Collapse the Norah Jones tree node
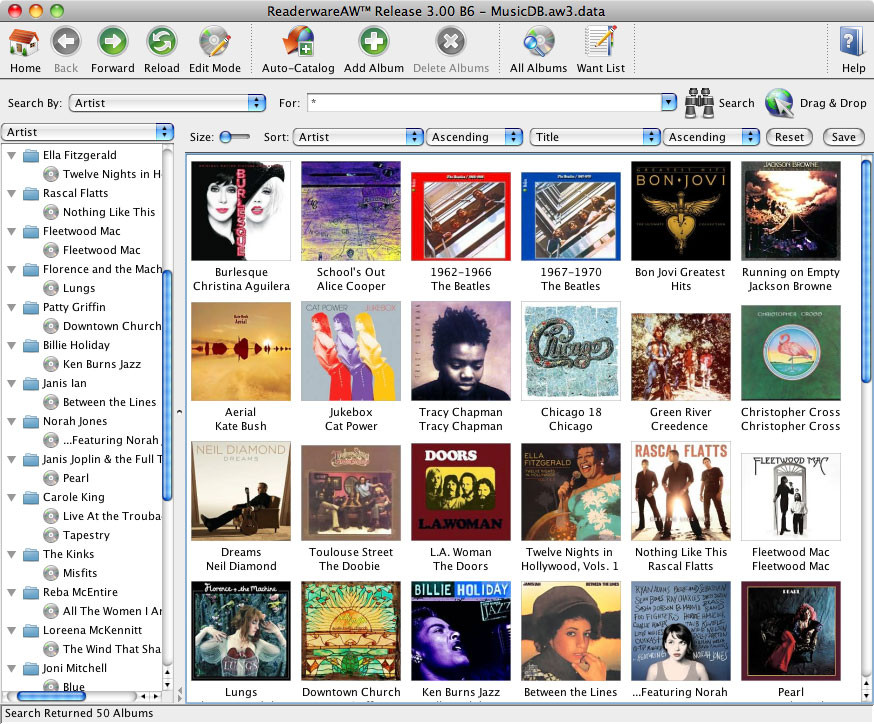 (11, 421)
